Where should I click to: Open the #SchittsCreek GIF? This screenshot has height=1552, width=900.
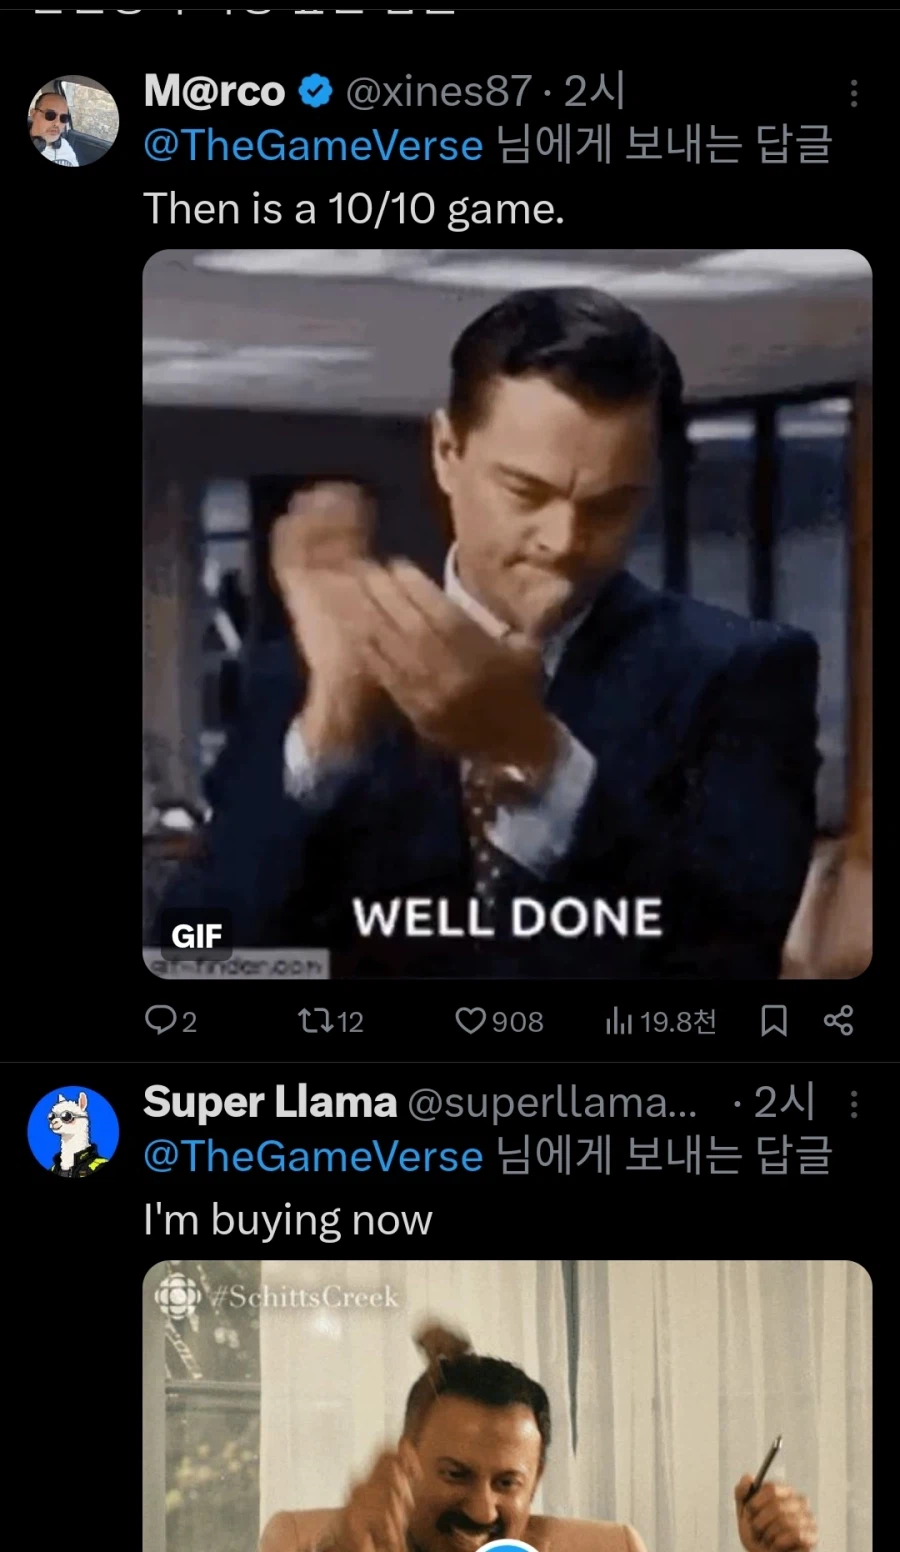pos(507,1406)
